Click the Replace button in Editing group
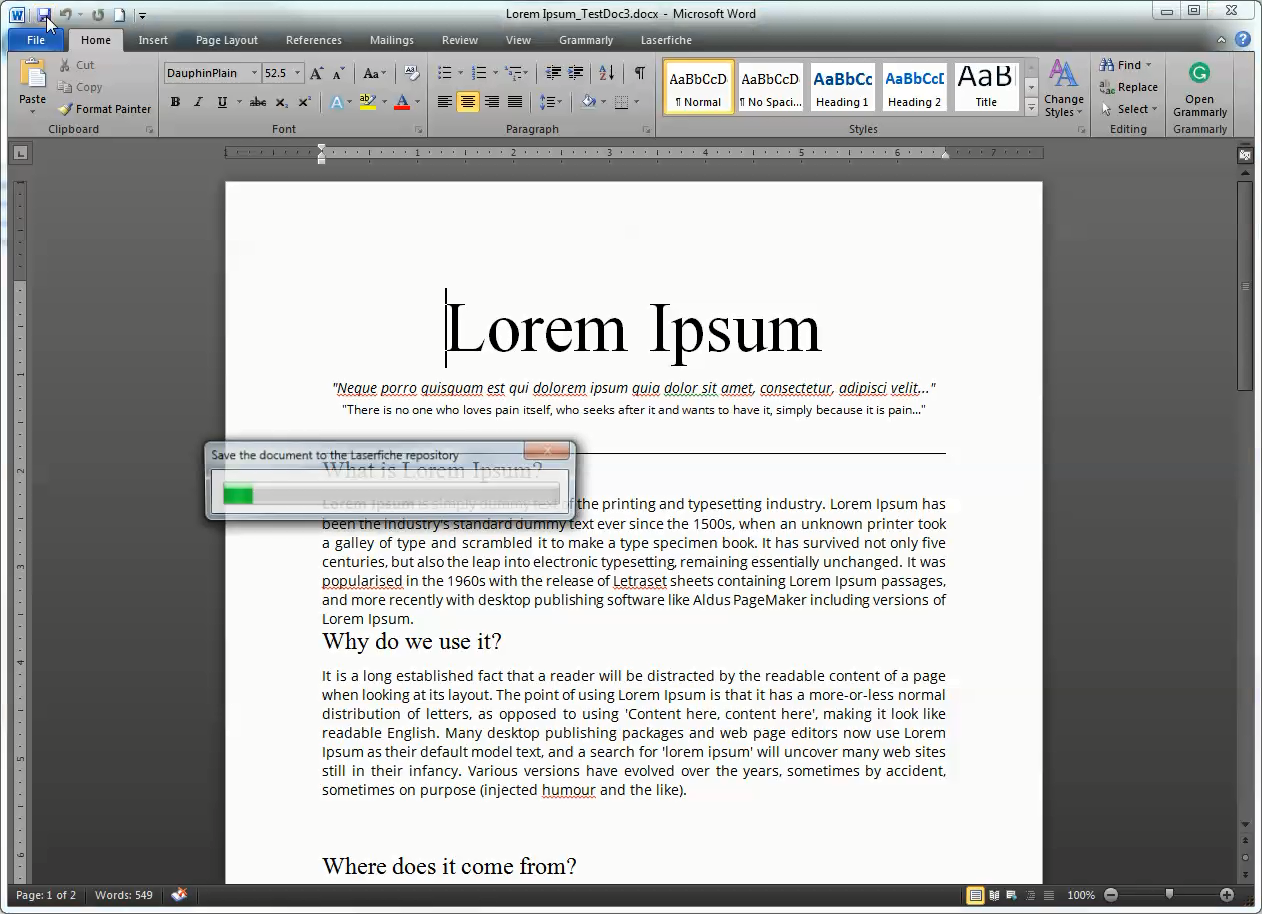 pyautogui.click(x=1128, y=87)
